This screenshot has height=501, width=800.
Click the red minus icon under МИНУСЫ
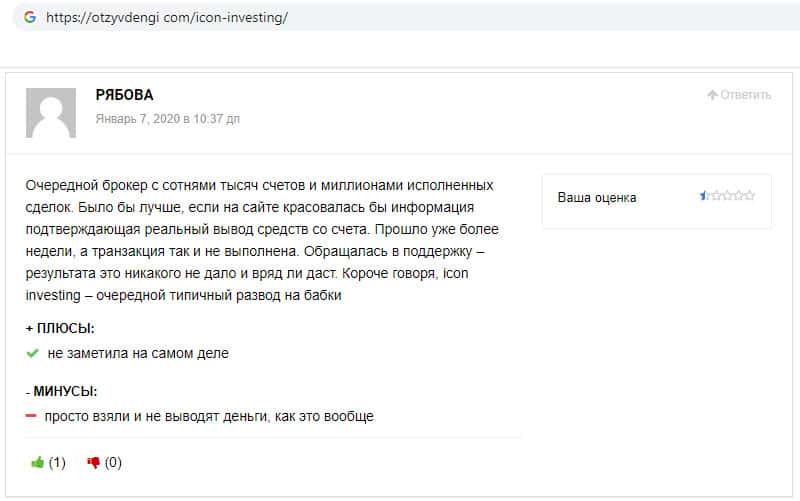pyautogui.click(x=32, y=416)
